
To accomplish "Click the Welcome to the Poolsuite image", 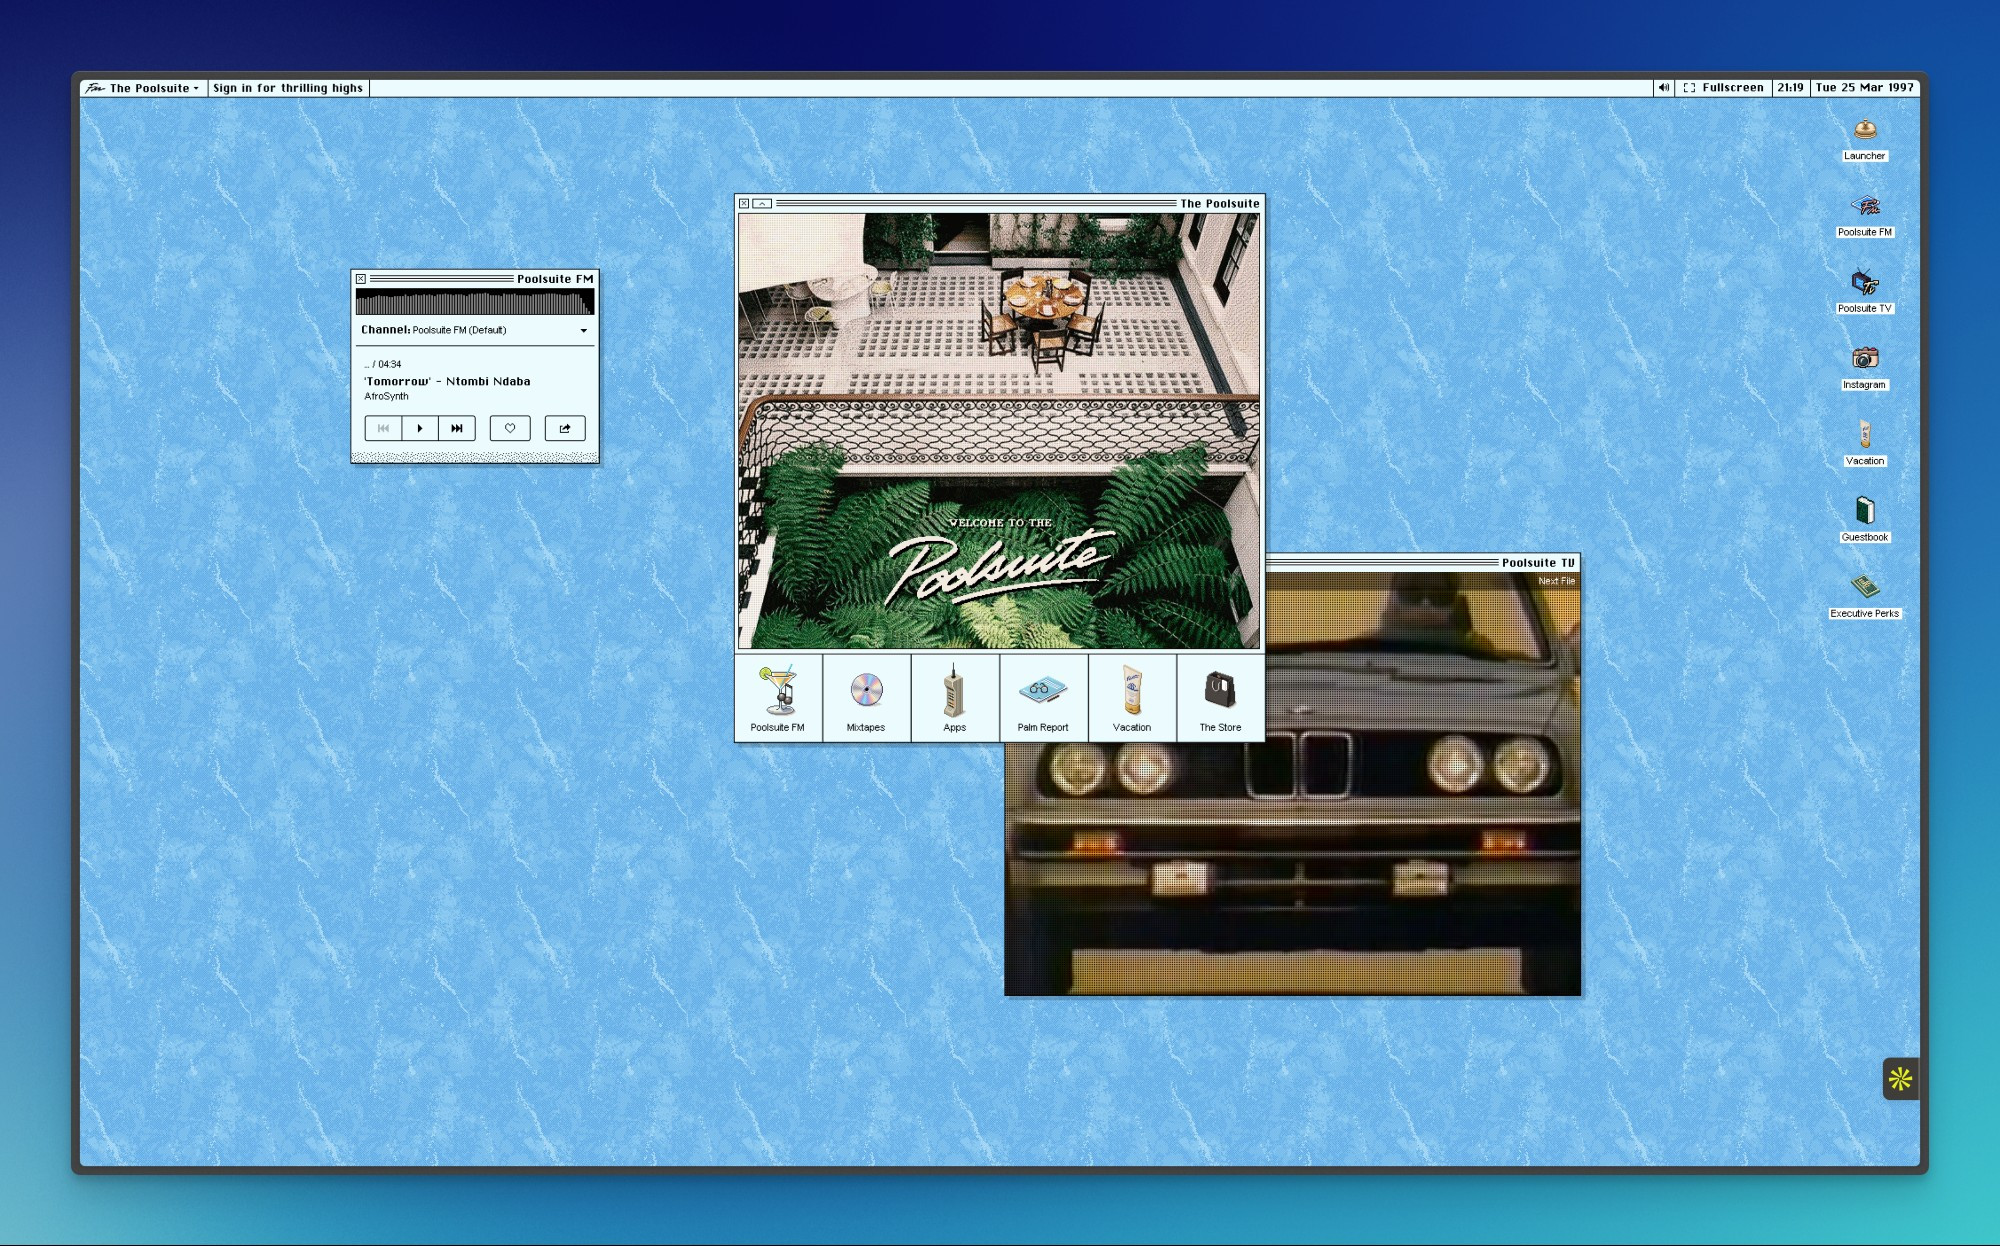I will (999, 431).
